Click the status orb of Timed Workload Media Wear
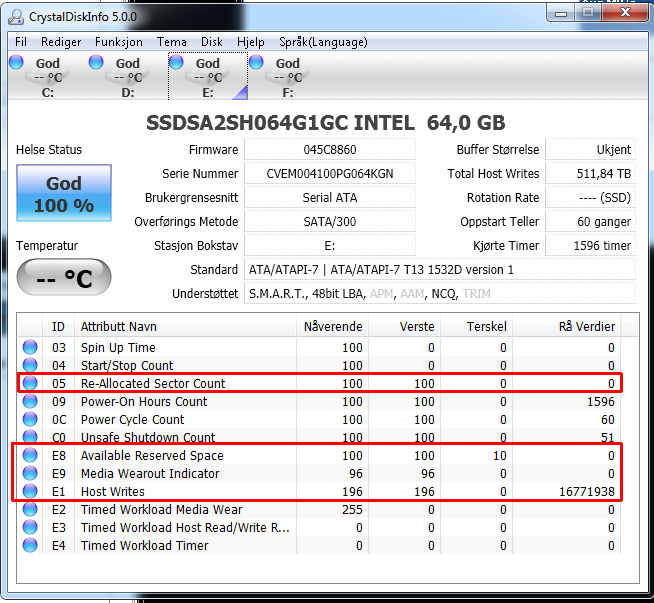This screenshot has width=654, height=603. (30, 509)
